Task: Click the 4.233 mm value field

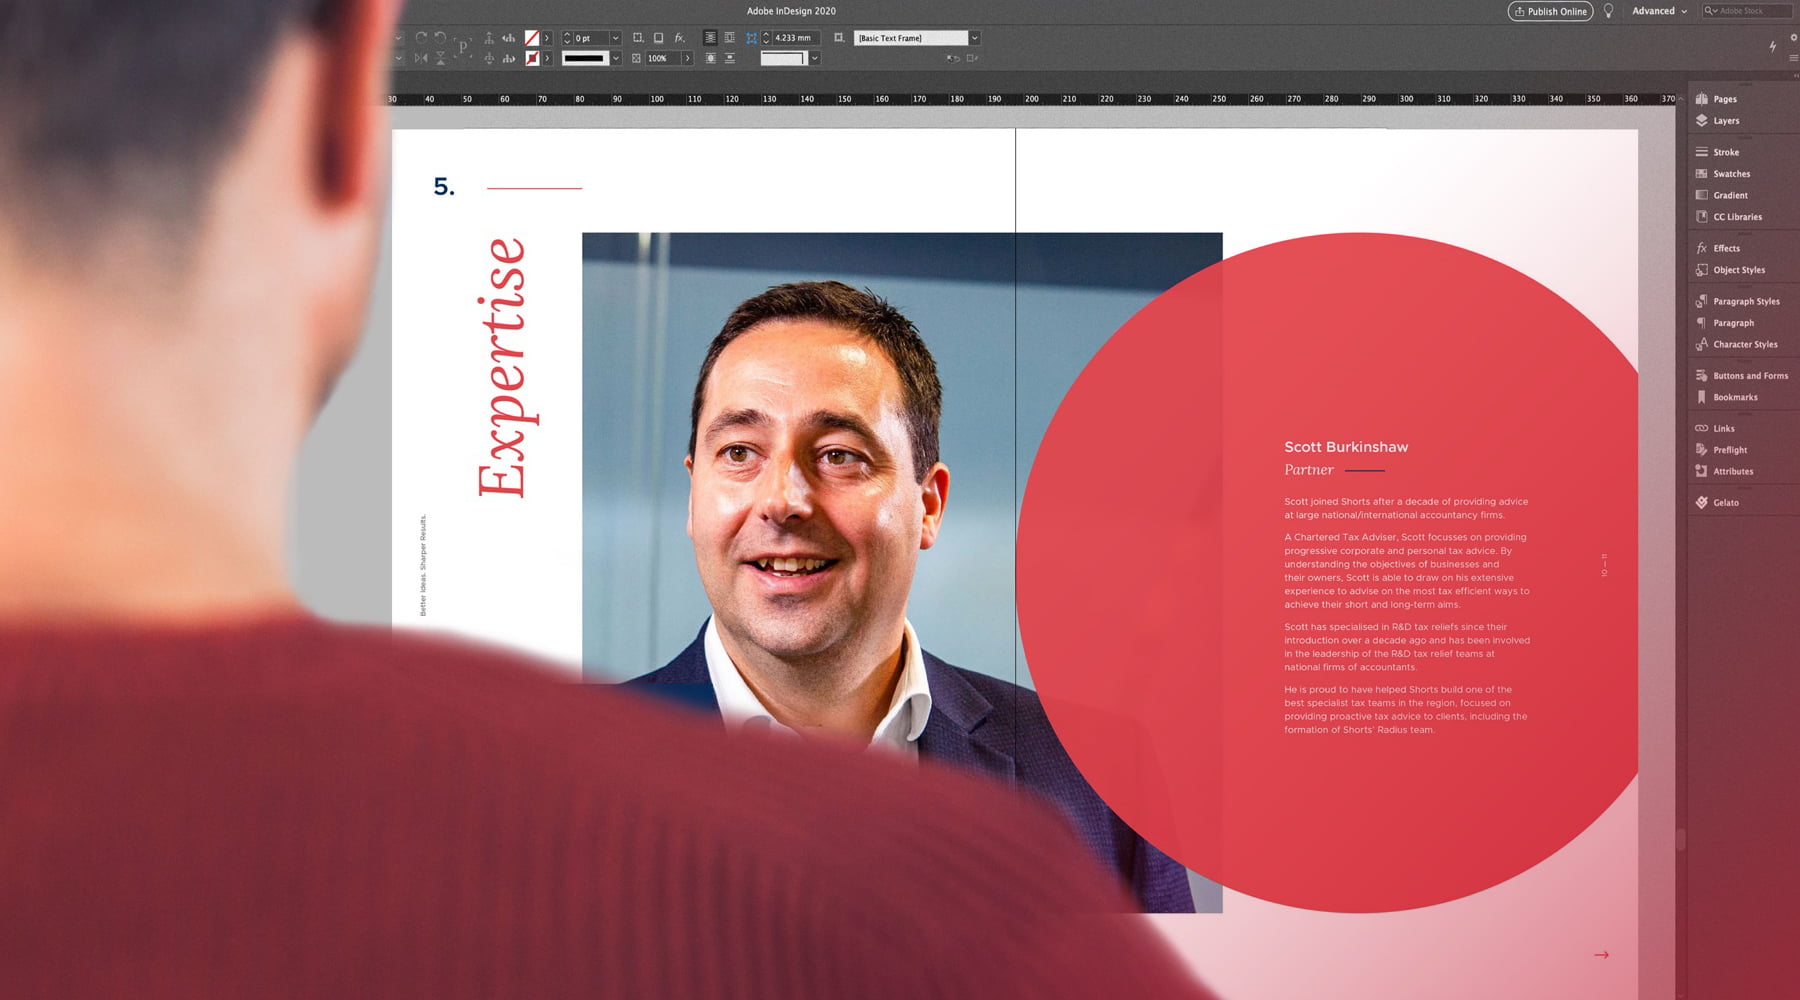Action: click(796, 38)
